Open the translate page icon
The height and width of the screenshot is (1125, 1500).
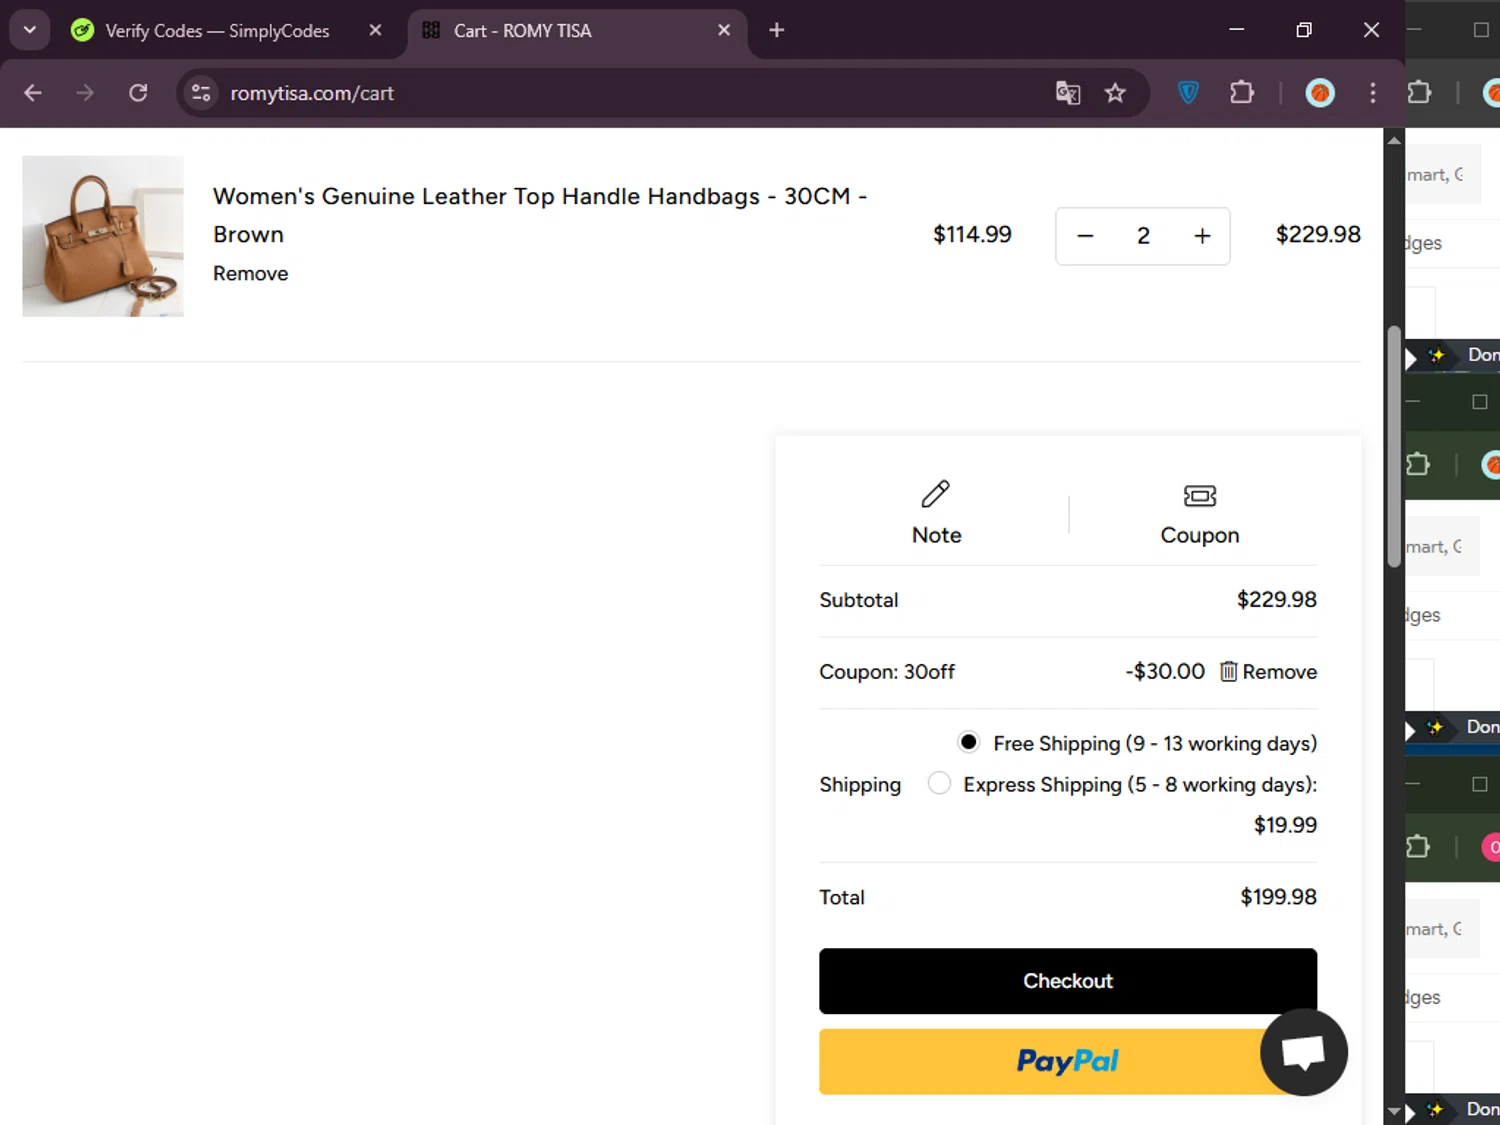(x=1068, y=93)
